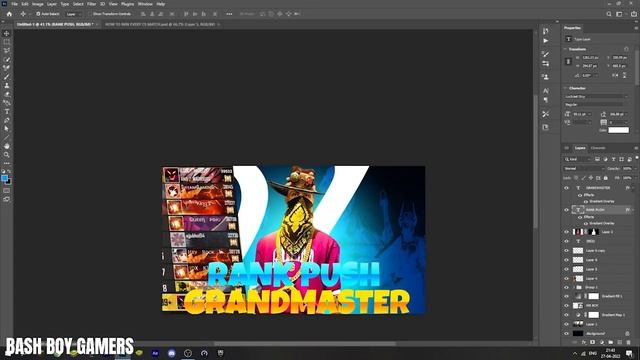This screenshot has height=360, width=640.
Task: Switch to the Channels tab
Action: coord(598,148)
